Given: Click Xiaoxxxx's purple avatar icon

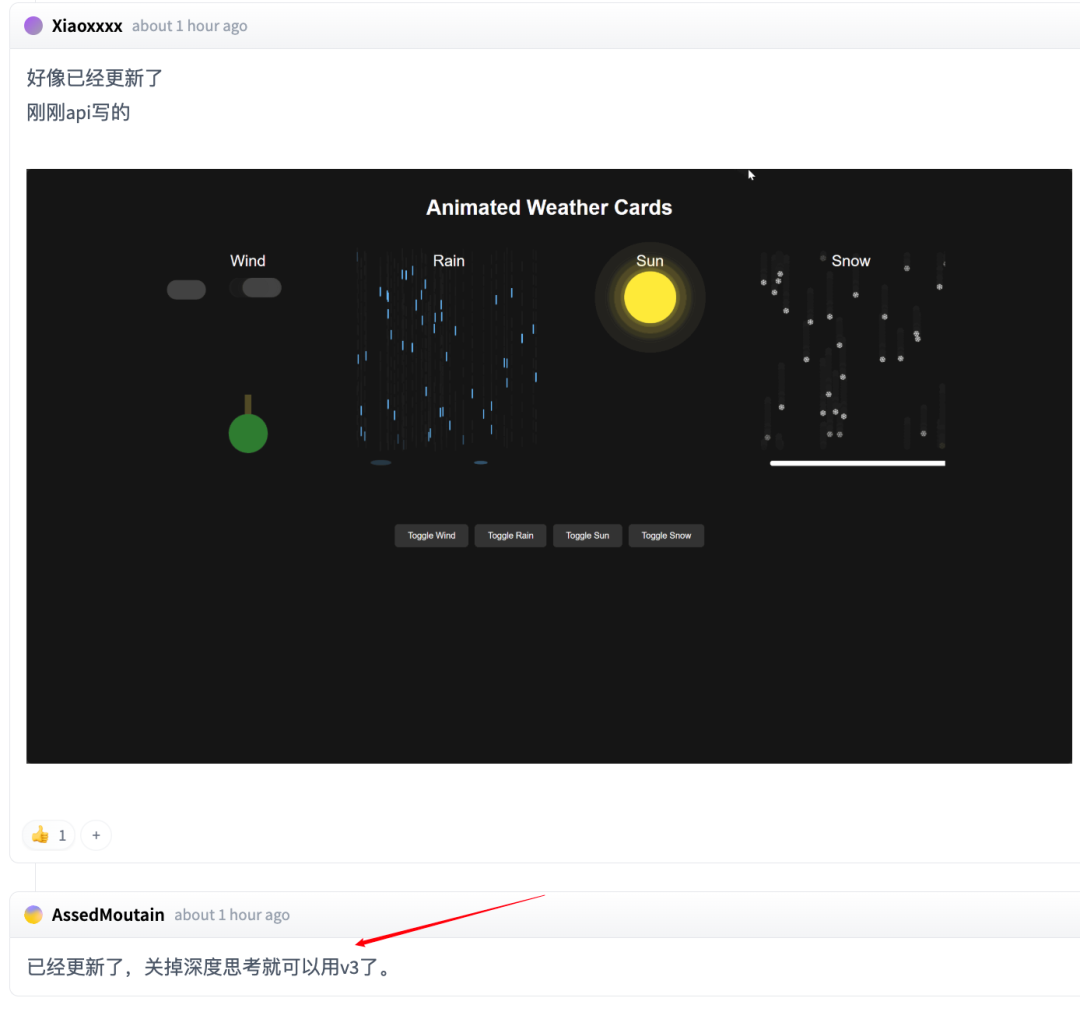Looking at the screenshot, I should point(33,25).
